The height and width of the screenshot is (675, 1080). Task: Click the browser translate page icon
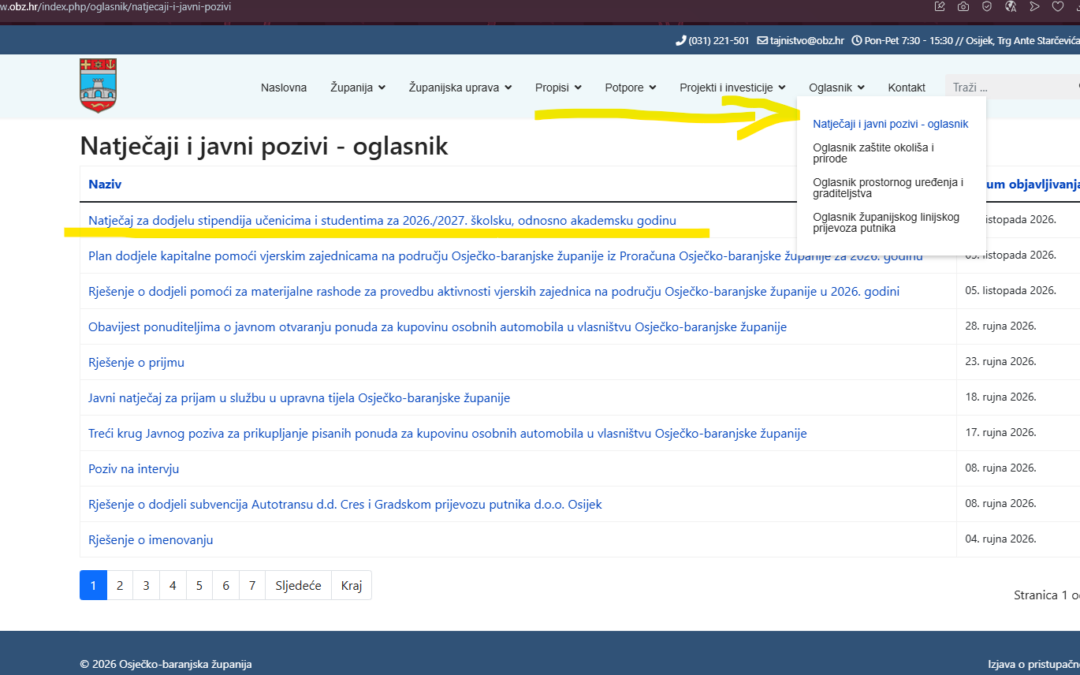coord(1010,6)
